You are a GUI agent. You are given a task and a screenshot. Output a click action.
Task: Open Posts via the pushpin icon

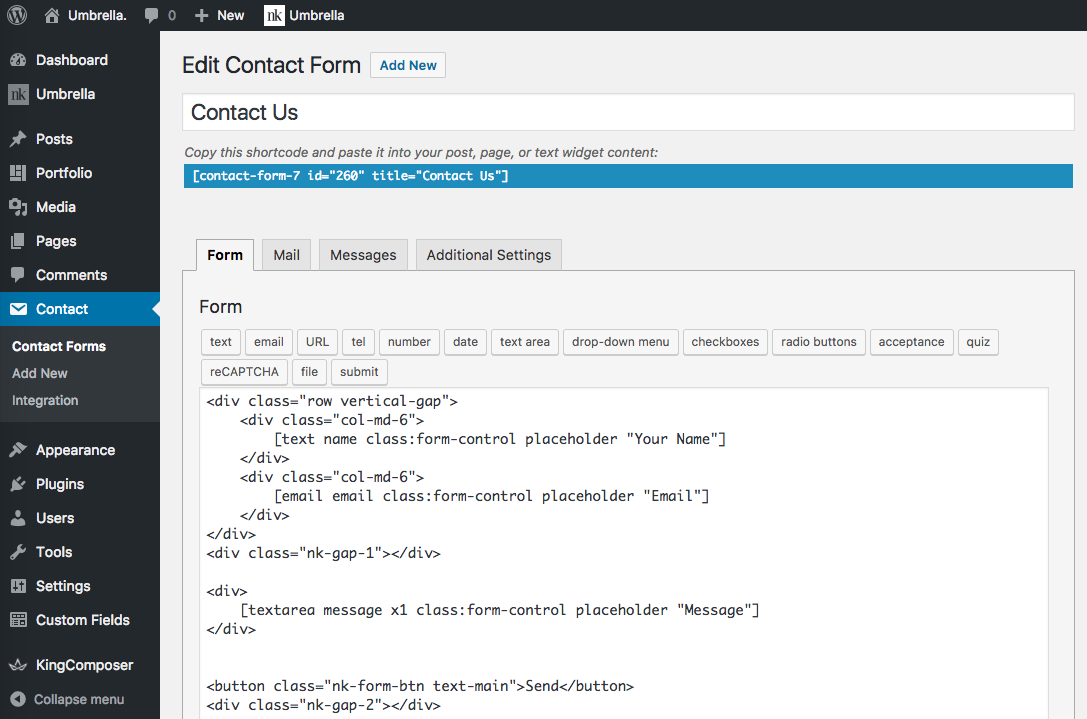pyautogui.click(x=19, y=139)
